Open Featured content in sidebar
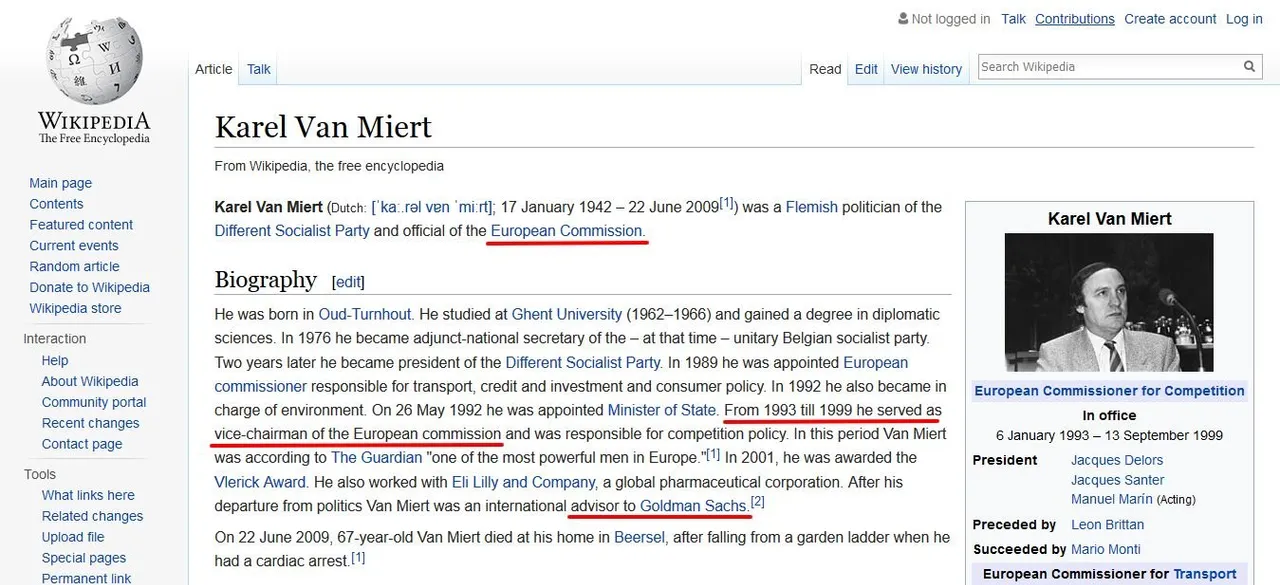 [81, 225]
